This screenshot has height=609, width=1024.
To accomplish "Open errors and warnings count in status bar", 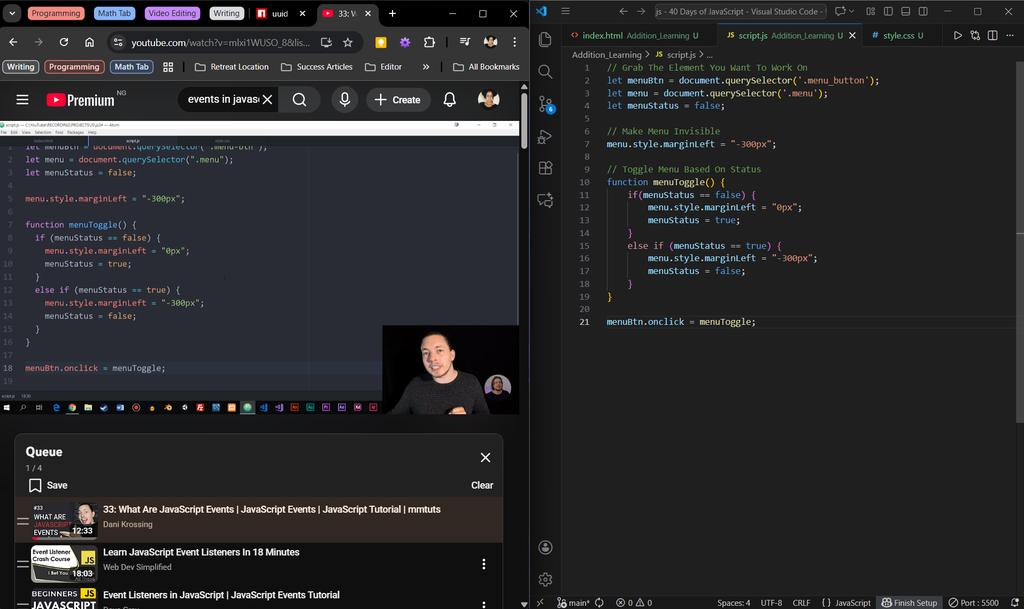I will (633, 602).
